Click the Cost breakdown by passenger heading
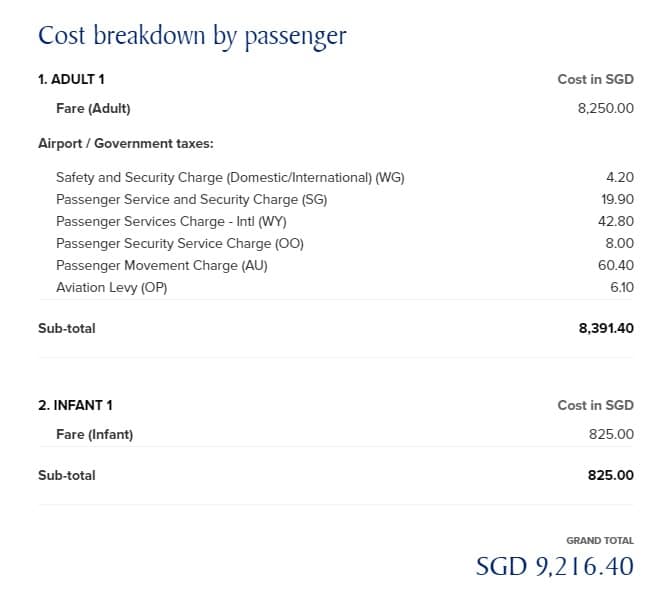The width and height of the screenshot is (670, 599). tap(192, 36)
